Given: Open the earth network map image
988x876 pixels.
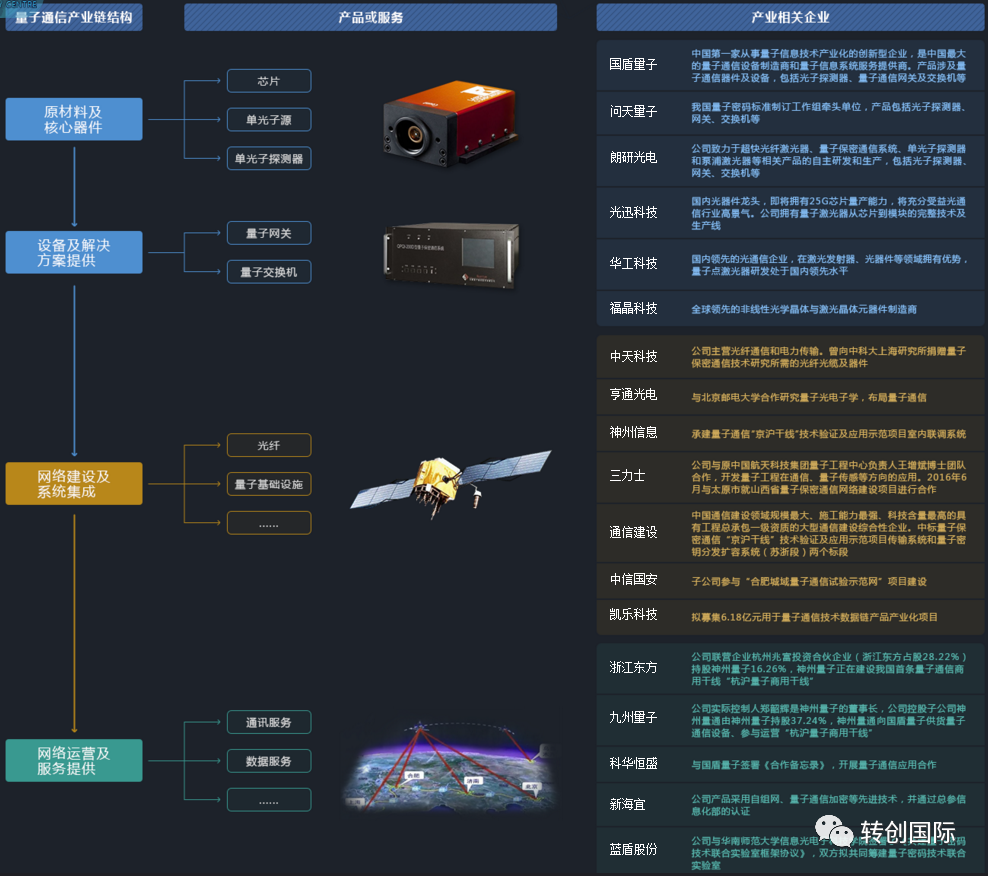Looking at the screenshot, I should click(x=451, y=767).
